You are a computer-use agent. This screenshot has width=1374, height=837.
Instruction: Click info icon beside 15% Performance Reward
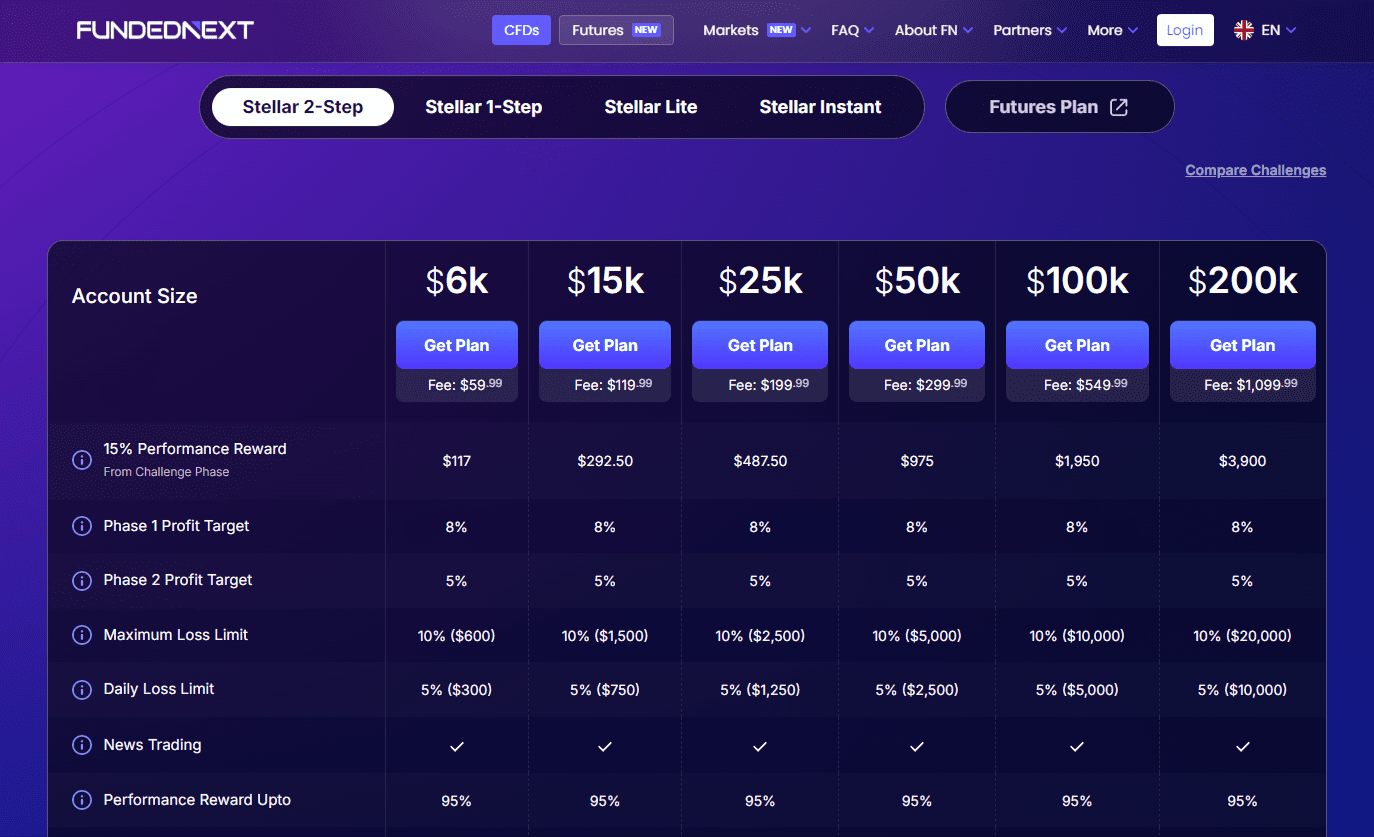point(82,460)
